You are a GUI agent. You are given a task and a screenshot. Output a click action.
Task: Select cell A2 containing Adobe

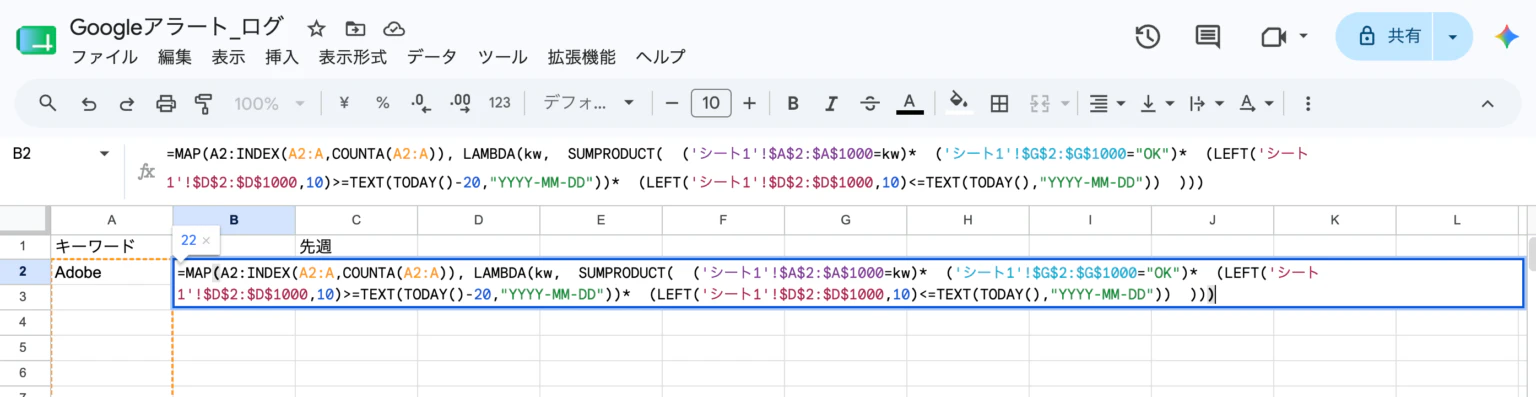[111, 271]
